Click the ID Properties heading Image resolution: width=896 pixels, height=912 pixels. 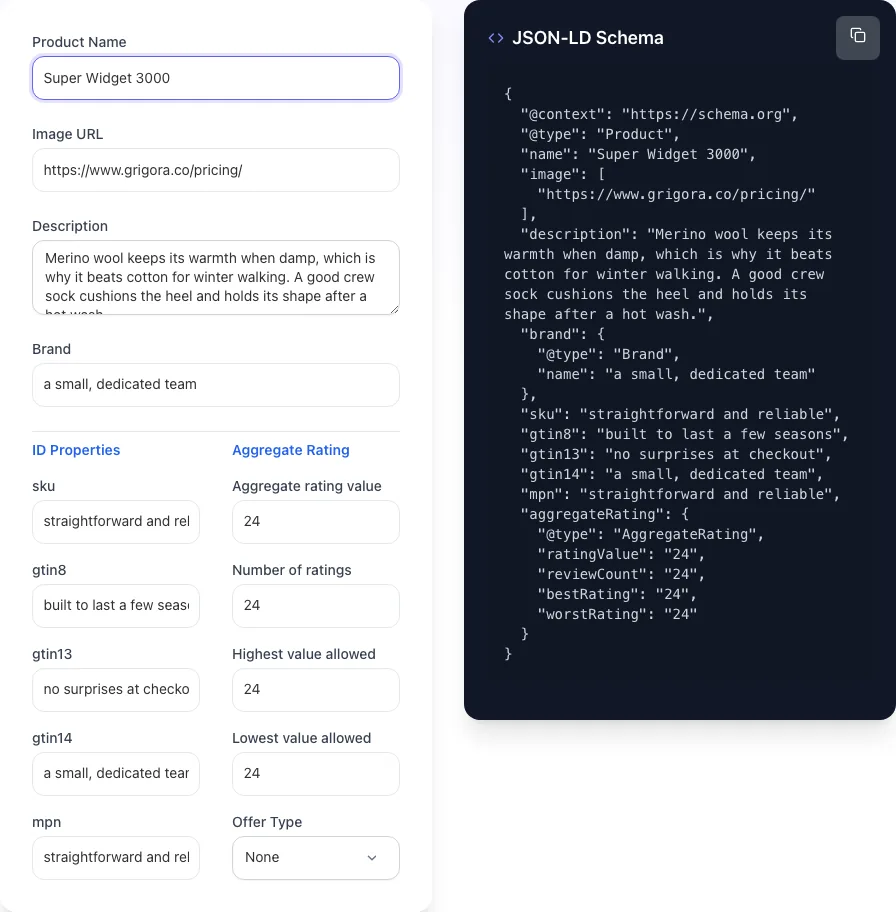pyautogui.click(x=76, y=450)
